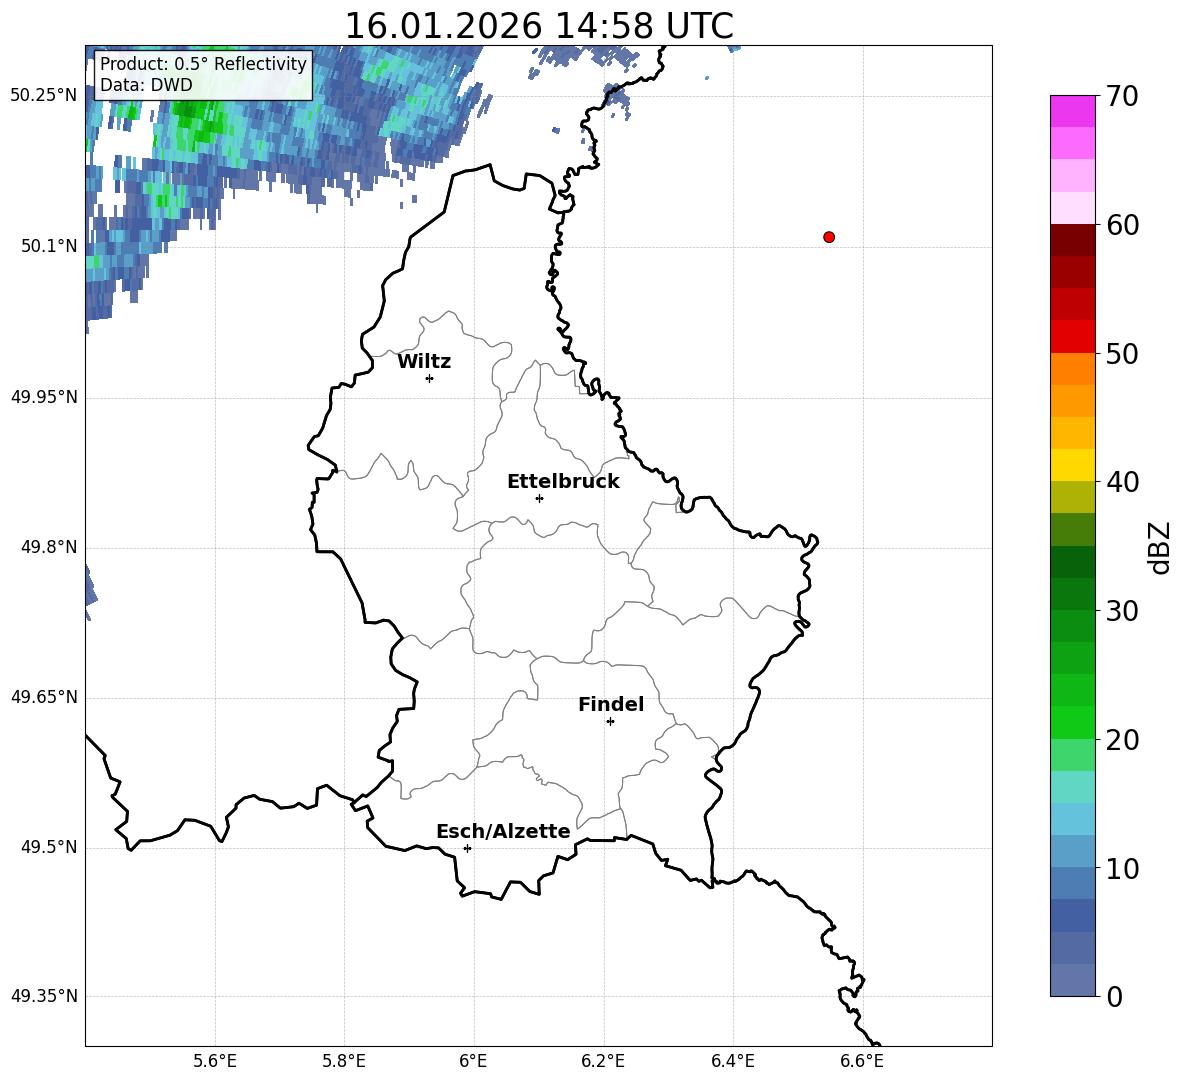Click the magenta swatch atop the colorbar
The image size is (1184, 1081).
click(1072, 111)
